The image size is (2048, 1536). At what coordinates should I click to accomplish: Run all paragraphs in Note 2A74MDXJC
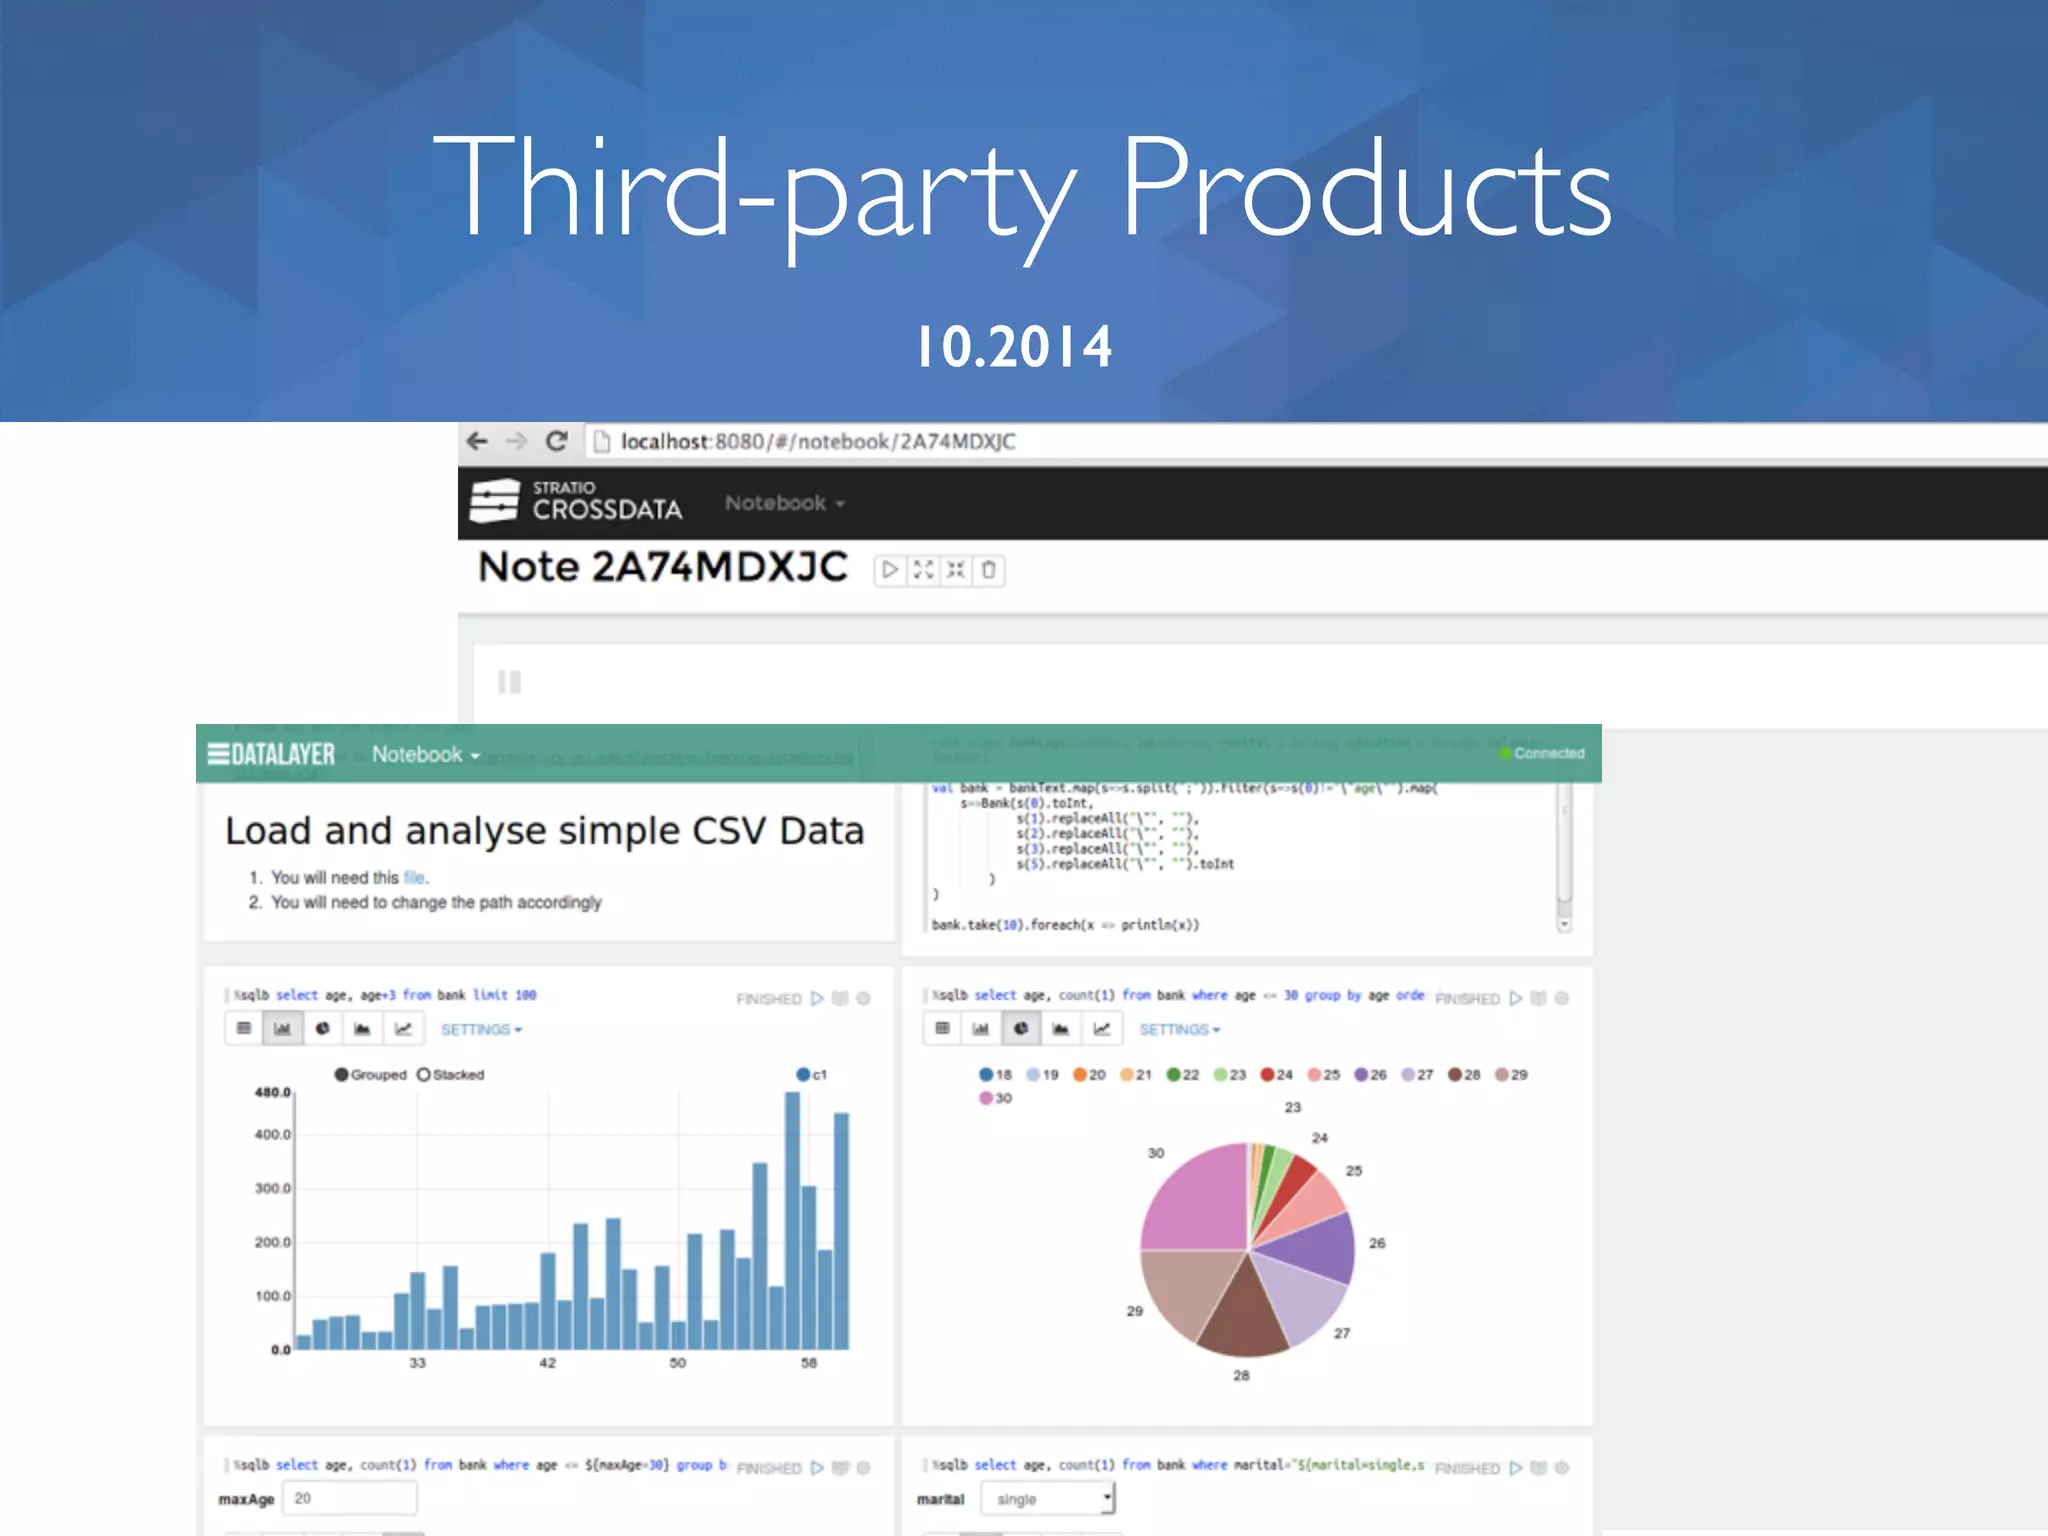[890, 570]
